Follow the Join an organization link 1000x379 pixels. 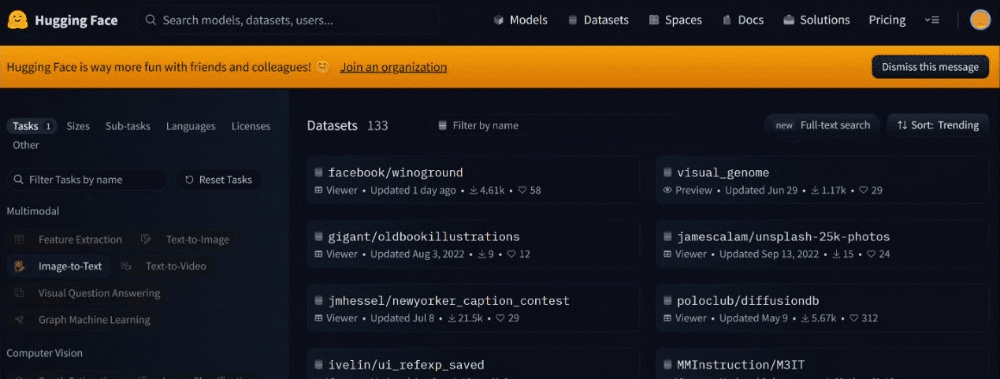[x=393, y=67]
